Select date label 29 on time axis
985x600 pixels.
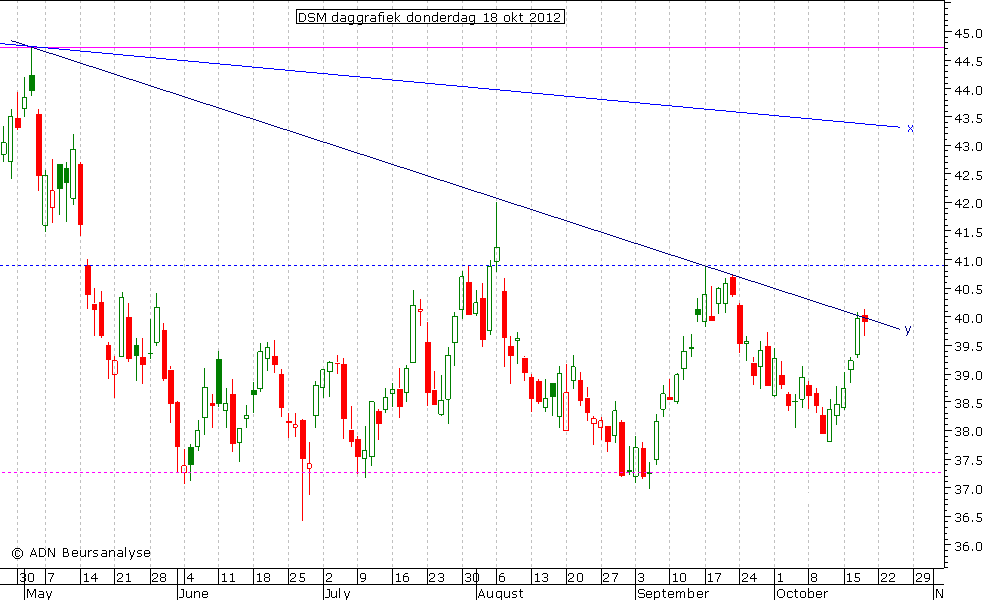coord(922,578)
